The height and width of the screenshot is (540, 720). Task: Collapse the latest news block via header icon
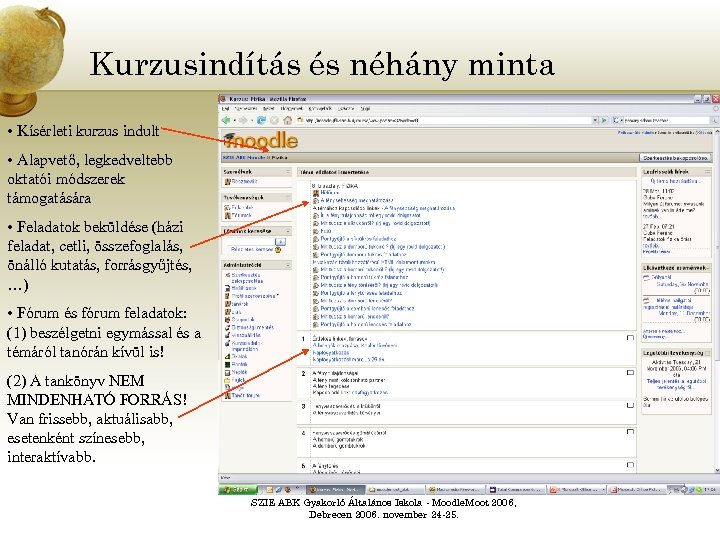(708, 172)
